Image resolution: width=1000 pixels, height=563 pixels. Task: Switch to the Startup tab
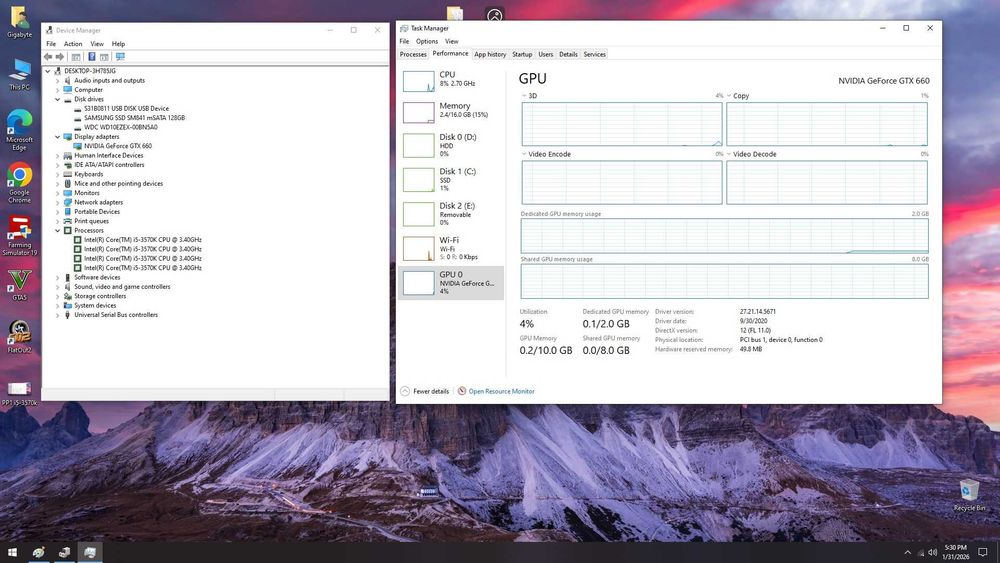coord(522,55)
